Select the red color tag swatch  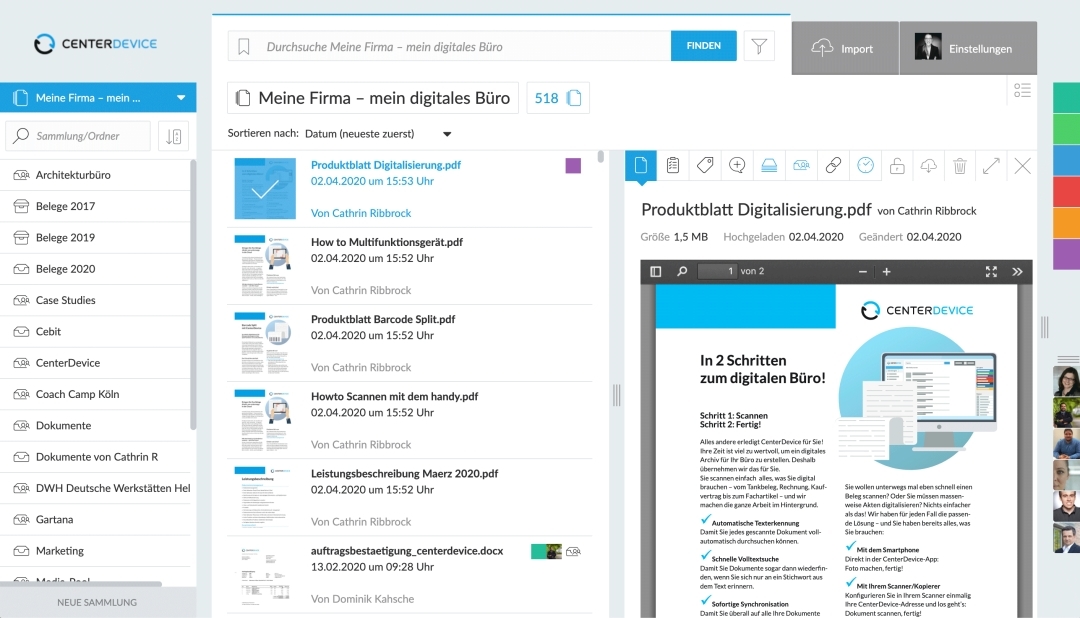1066,190
